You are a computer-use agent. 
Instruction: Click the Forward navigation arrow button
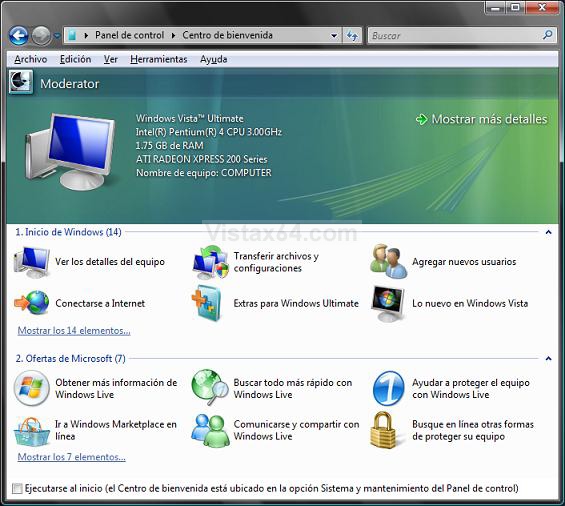(x=41, y=35)
